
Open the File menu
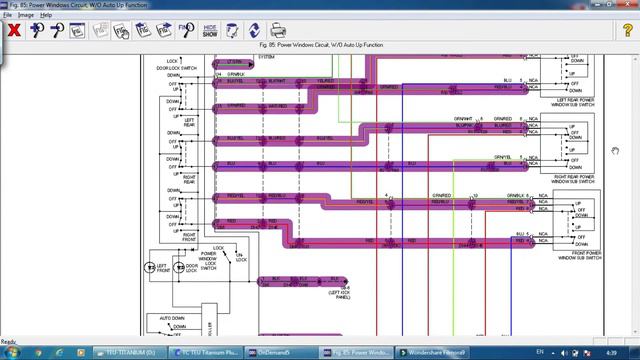(7, 15)
